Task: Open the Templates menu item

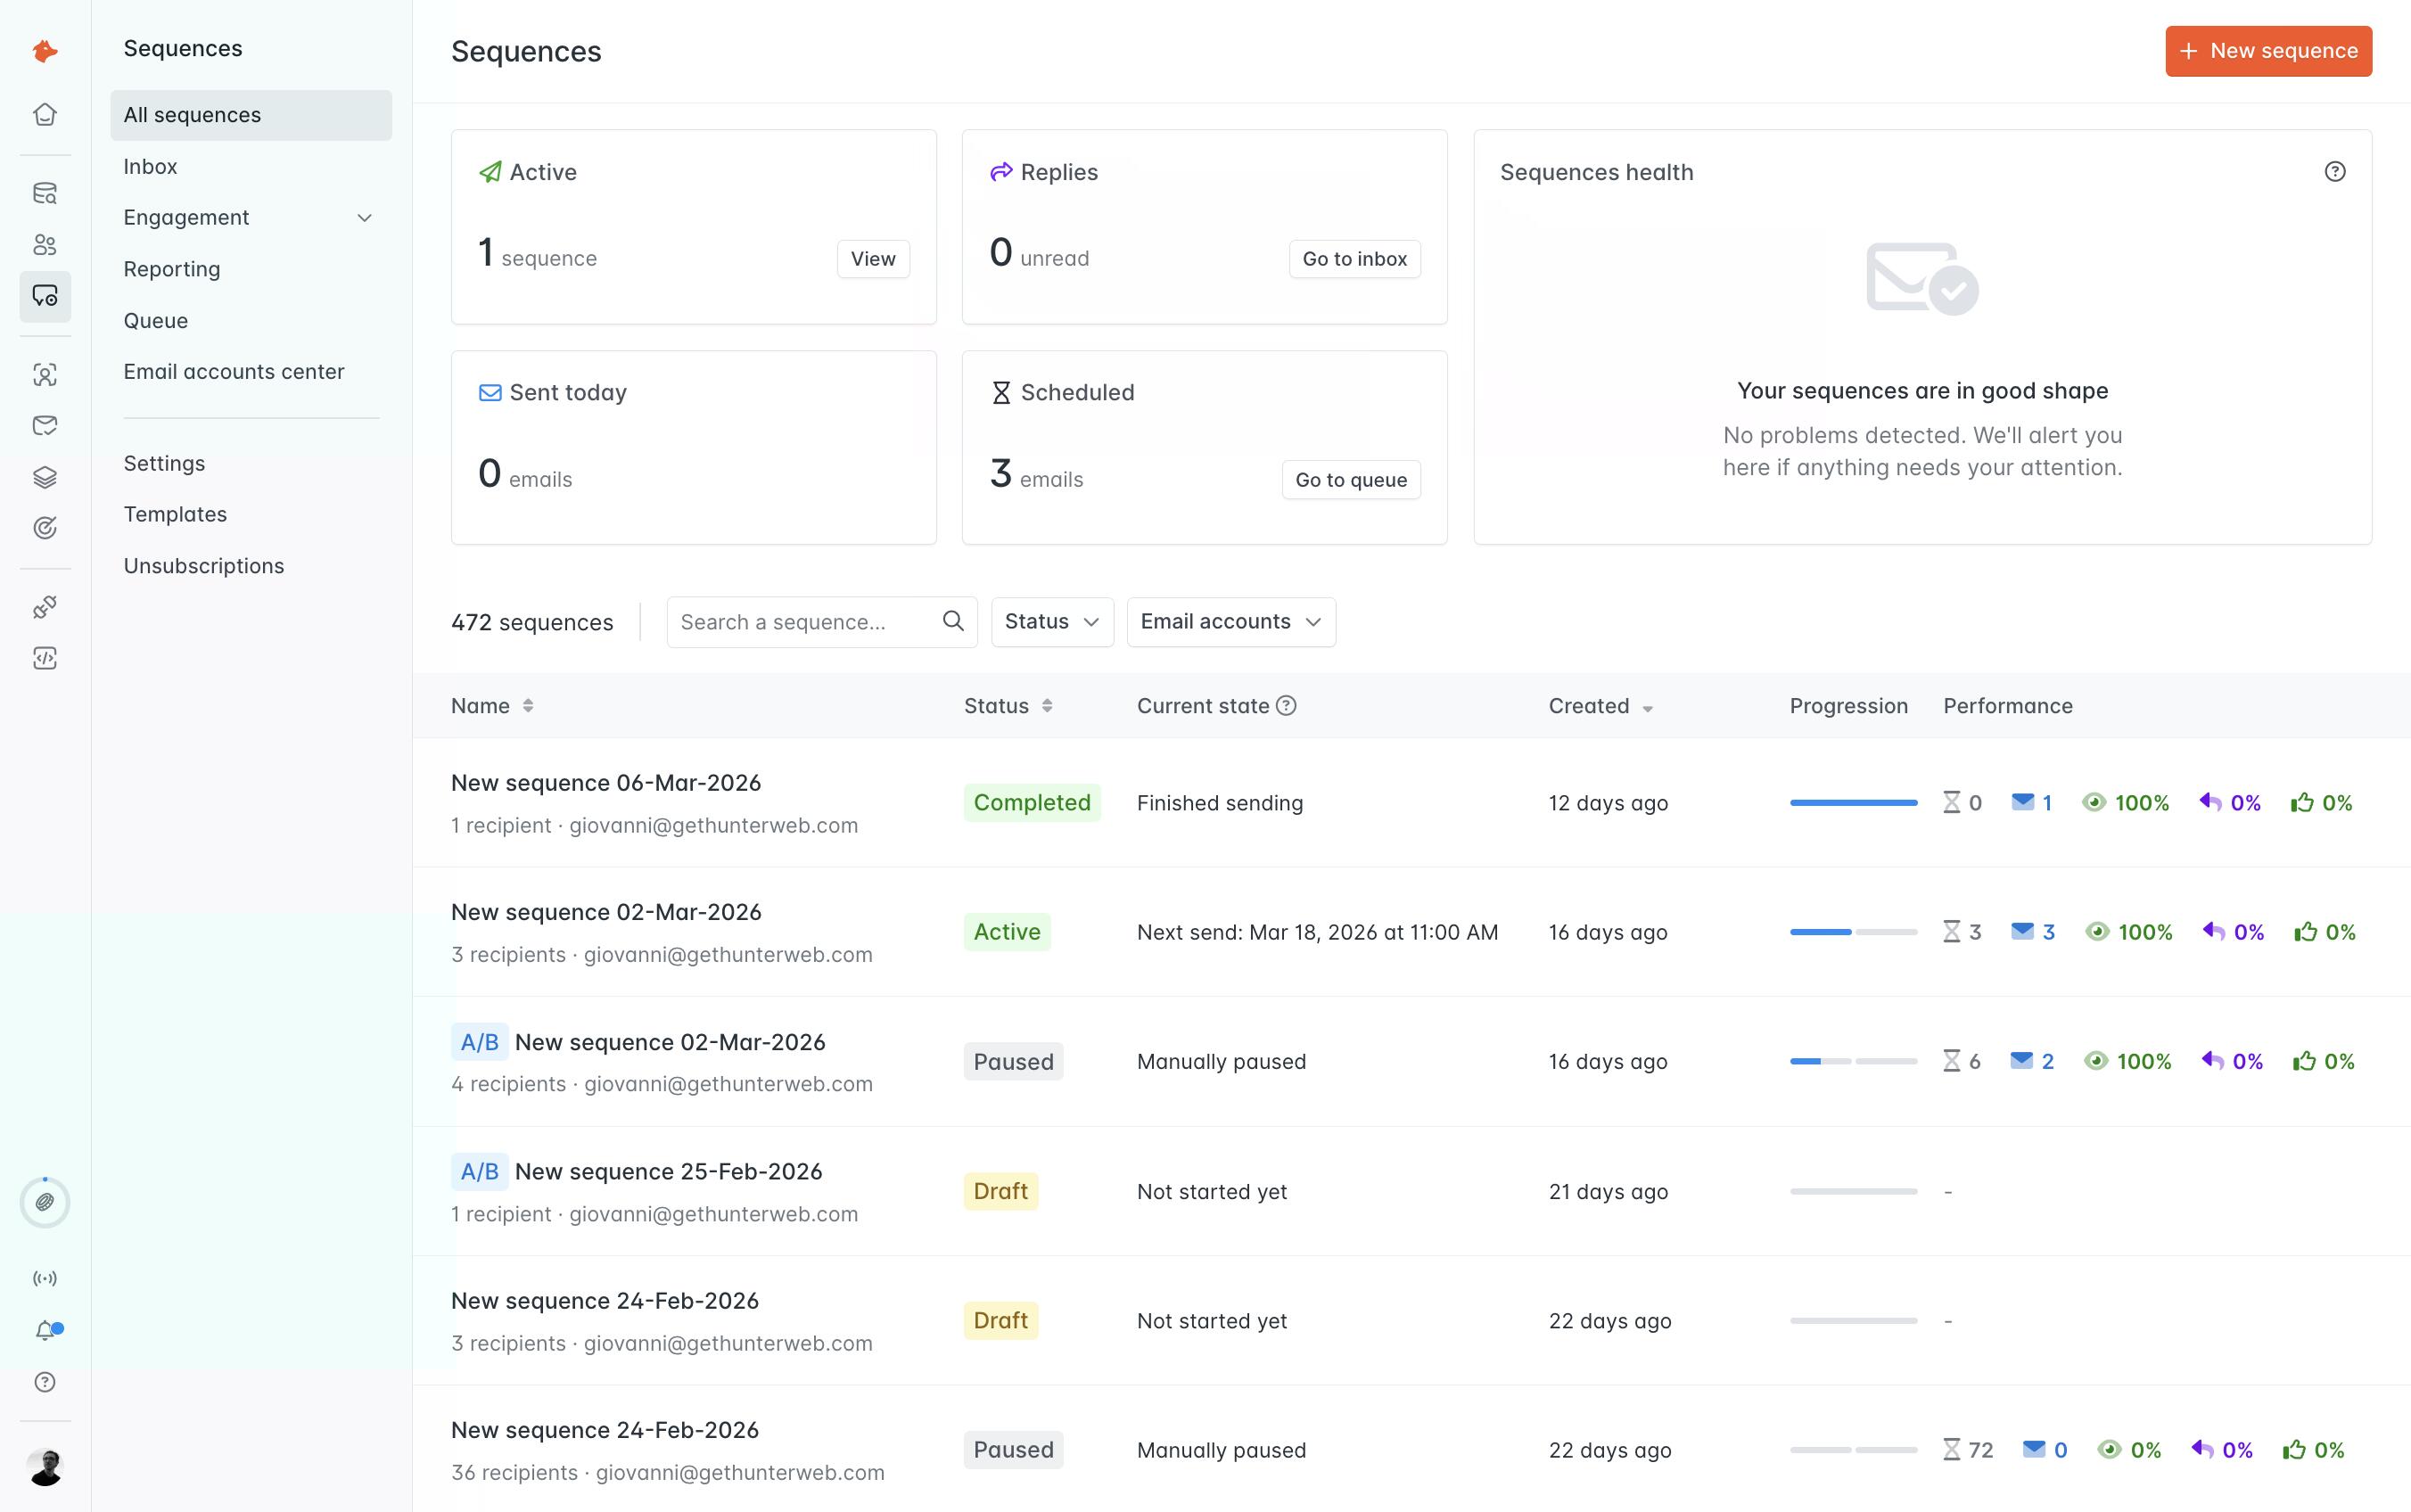Action: pyautogui.click(x=175, y=514)
